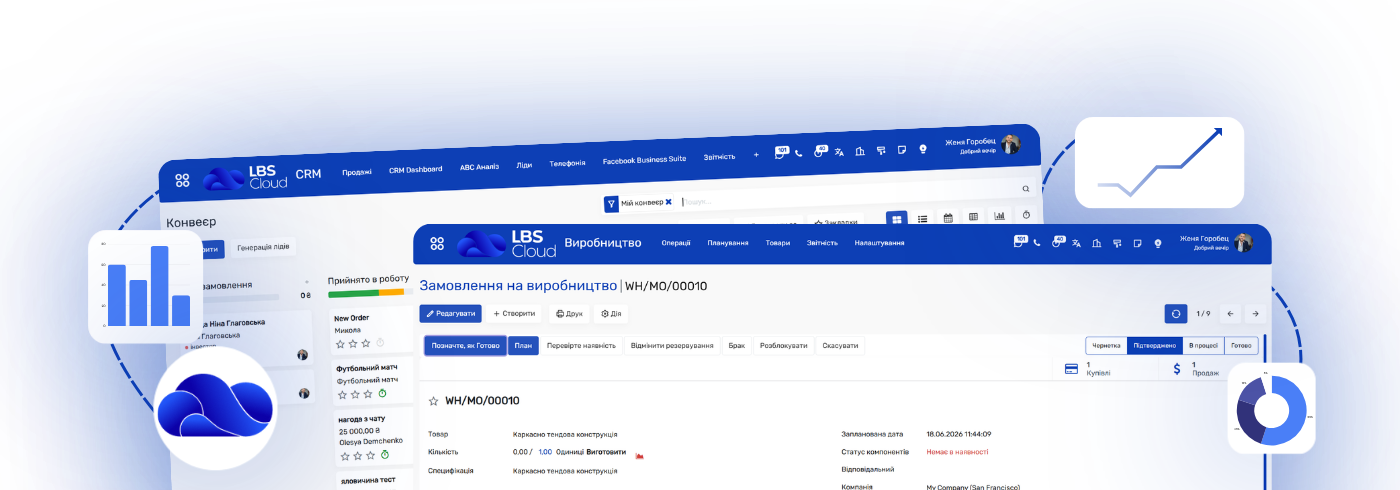Viewport: 1400px width, 490px height.
Task: Open the Дія actions dropdown
Action: tap(611, 314)
